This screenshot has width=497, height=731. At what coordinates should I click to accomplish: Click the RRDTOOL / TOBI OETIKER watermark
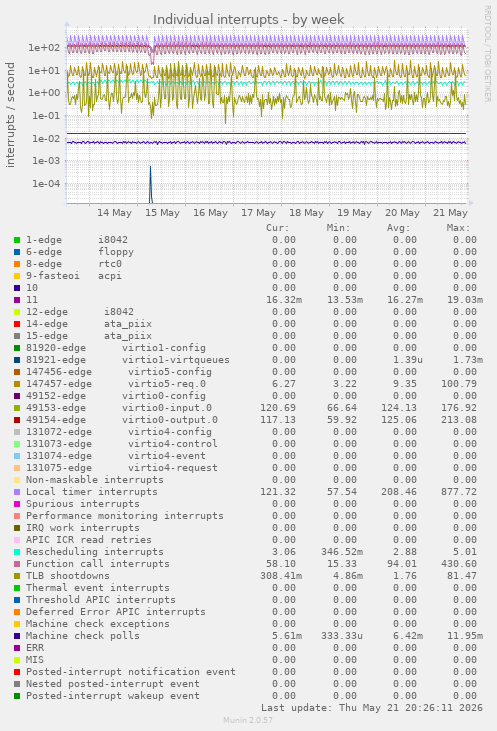487,54
